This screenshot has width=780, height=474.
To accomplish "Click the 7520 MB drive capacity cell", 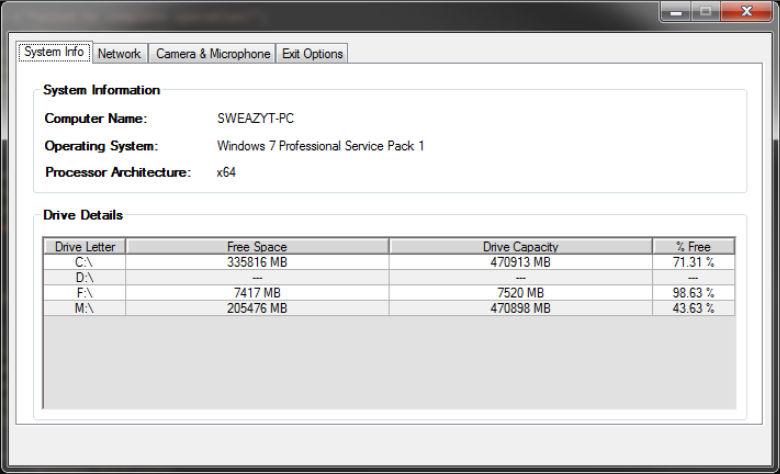I will [520, 293].
